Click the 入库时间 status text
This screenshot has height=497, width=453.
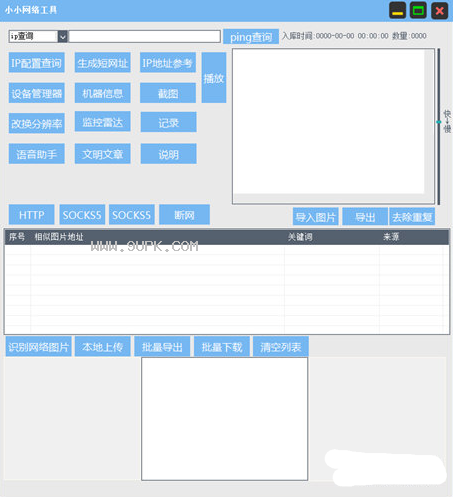(x=335, y=36)
